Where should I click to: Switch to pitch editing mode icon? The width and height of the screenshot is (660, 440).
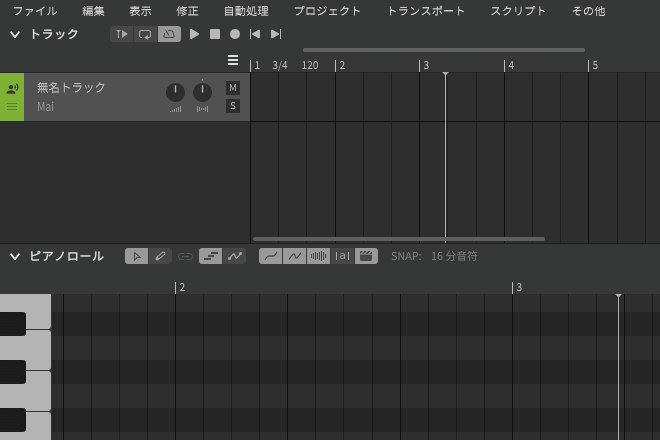234,256
